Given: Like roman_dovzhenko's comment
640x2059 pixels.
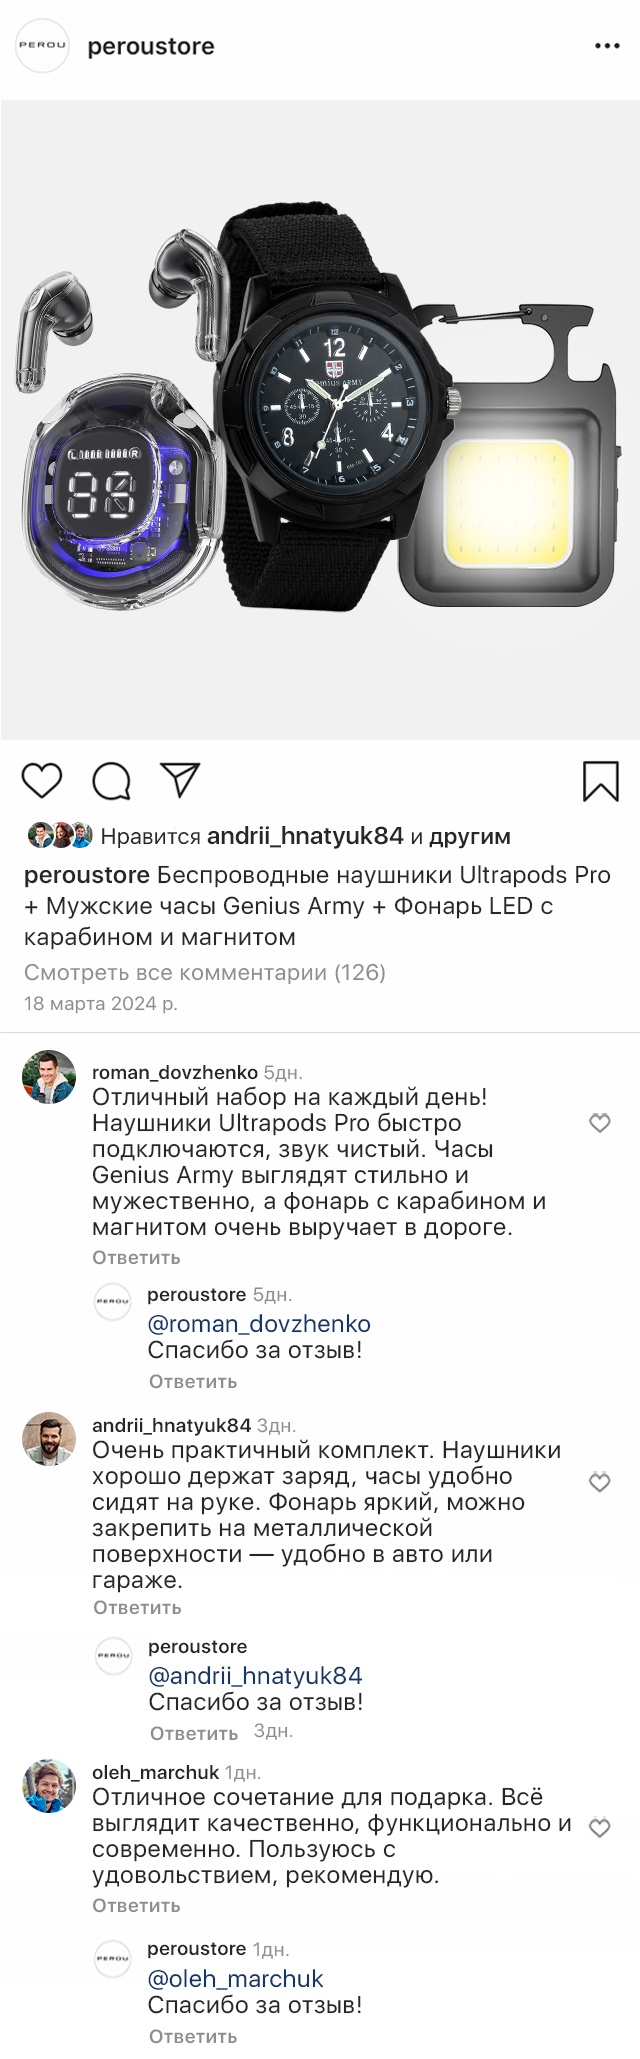Looking at the screenshot, I should point(599,1124).
